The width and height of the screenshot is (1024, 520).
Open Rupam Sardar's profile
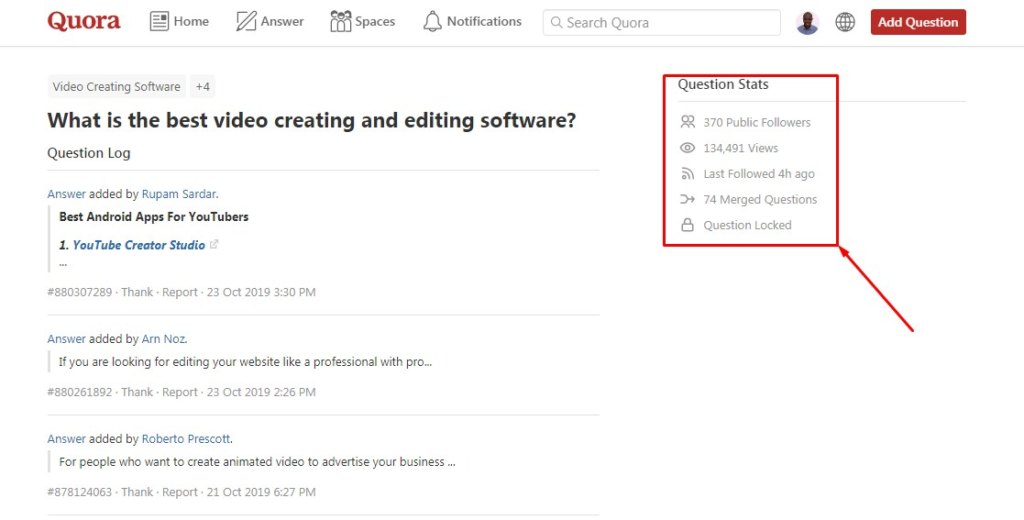pyautogui.click(x=179, y=194)
